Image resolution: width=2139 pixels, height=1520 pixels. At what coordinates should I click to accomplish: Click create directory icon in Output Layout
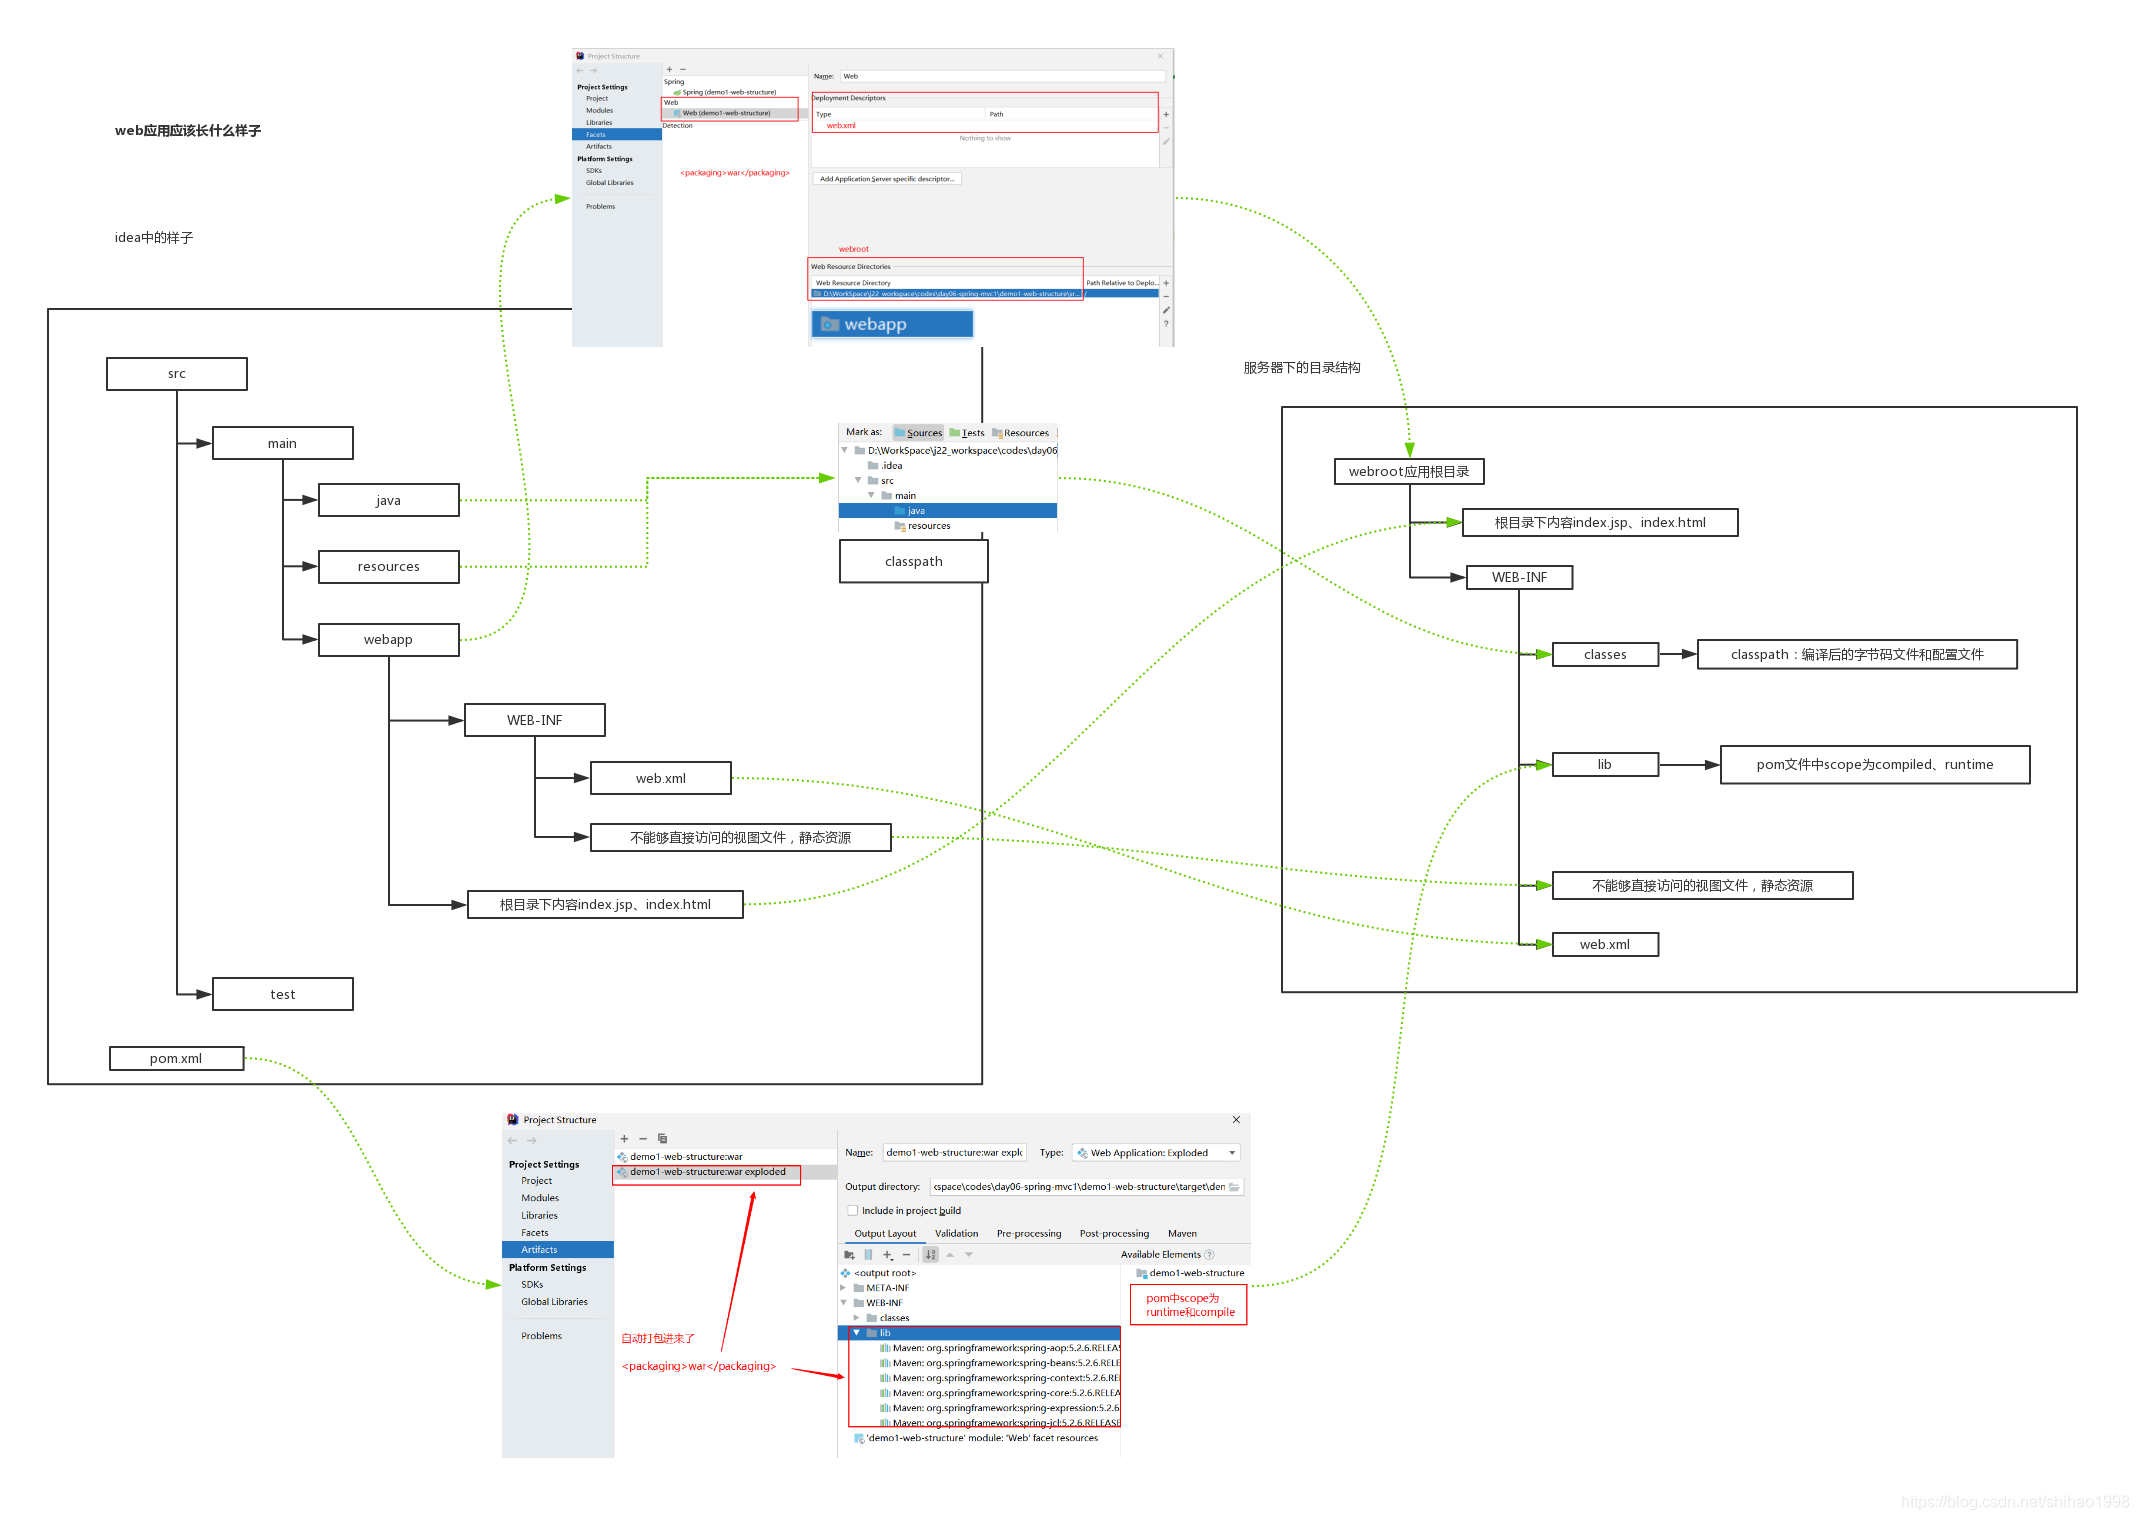point(848,1254)
